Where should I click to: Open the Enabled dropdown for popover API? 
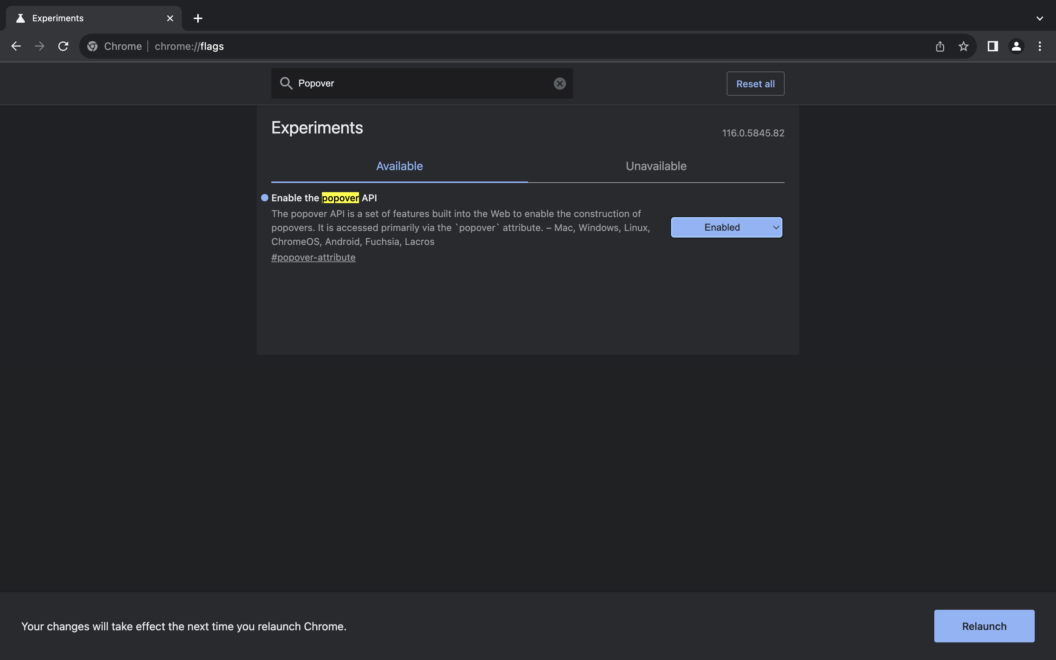coord(726,228)
